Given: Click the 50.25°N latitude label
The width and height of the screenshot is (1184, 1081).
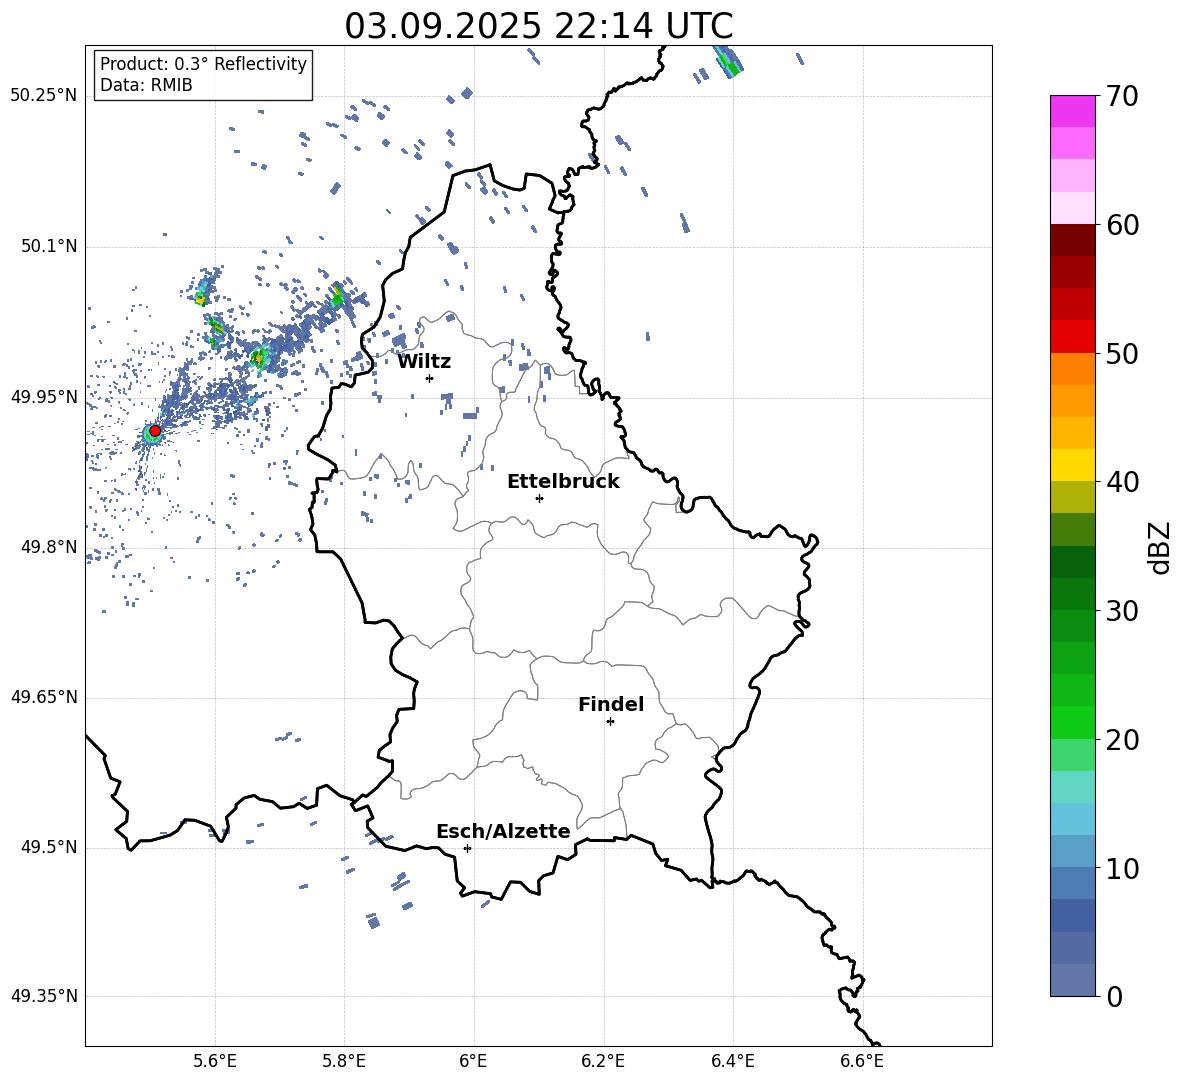Looking at the screenshot, I should tap(44, 96).
